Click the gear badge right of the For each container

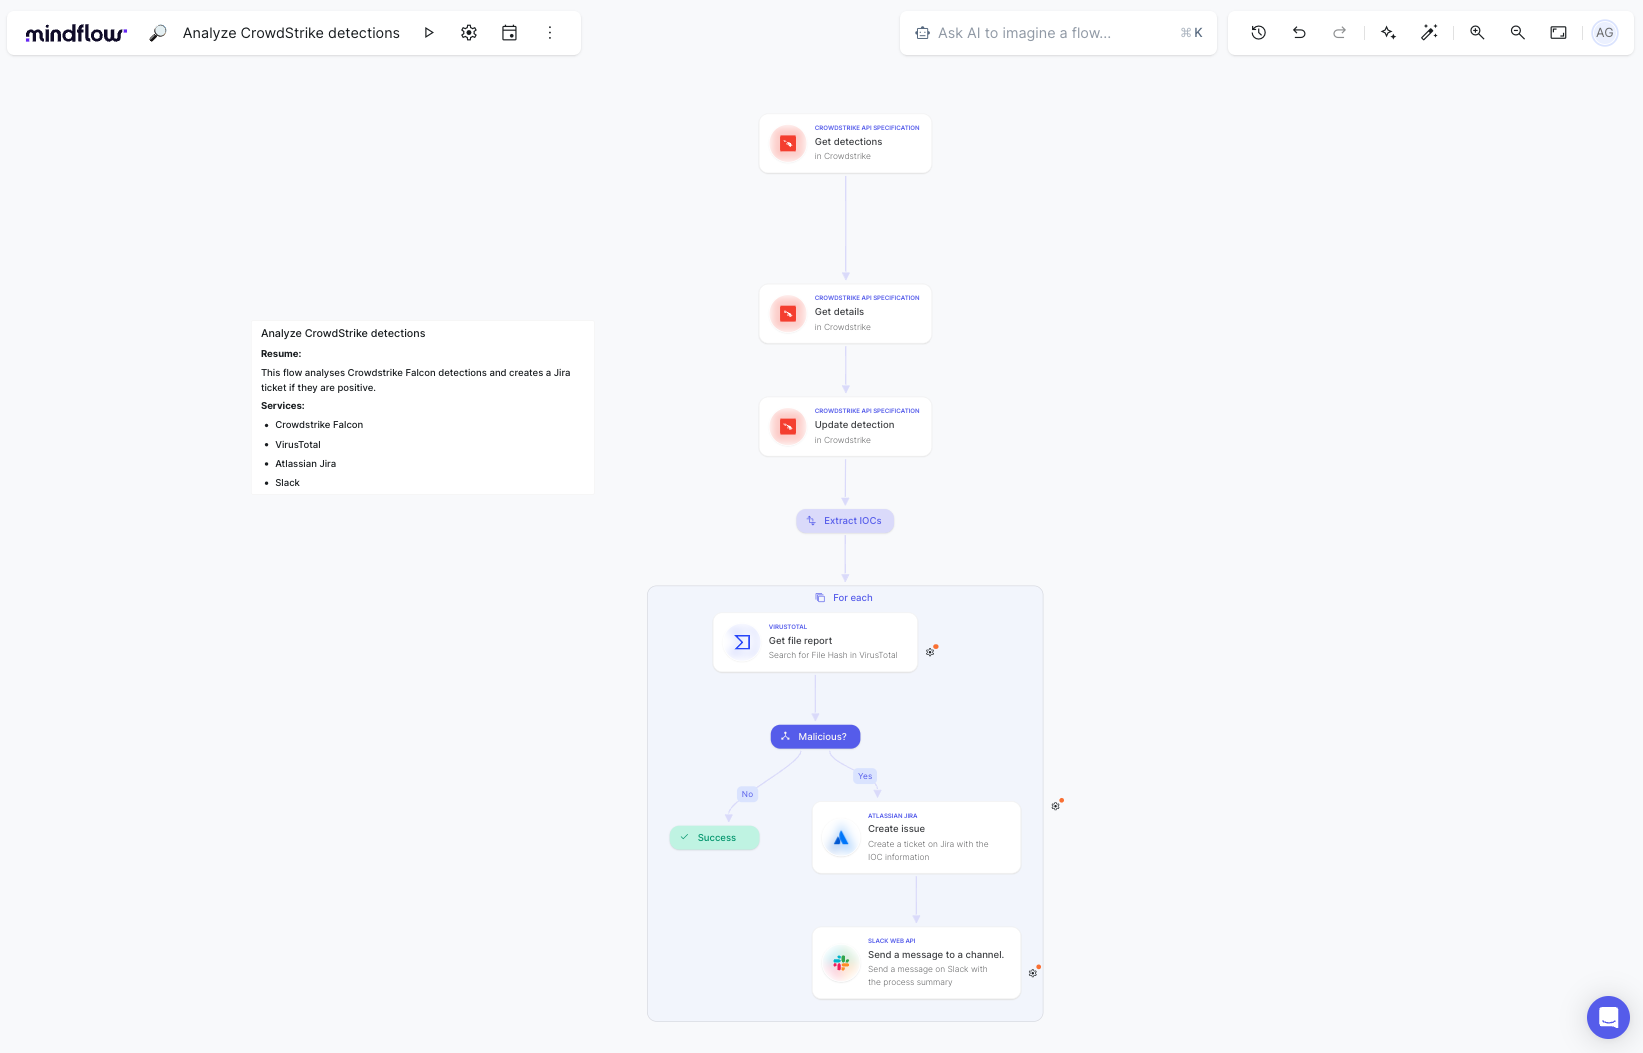pyautogui.click(x=1056, y=805)
